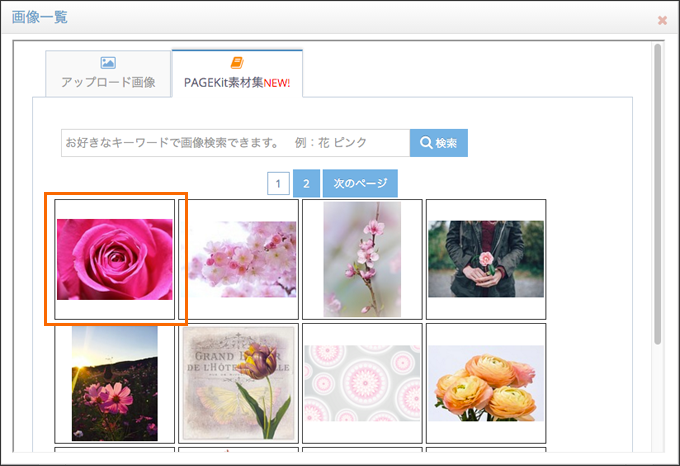
Task: Select page 2 in pagination
Action: (306, 183)
